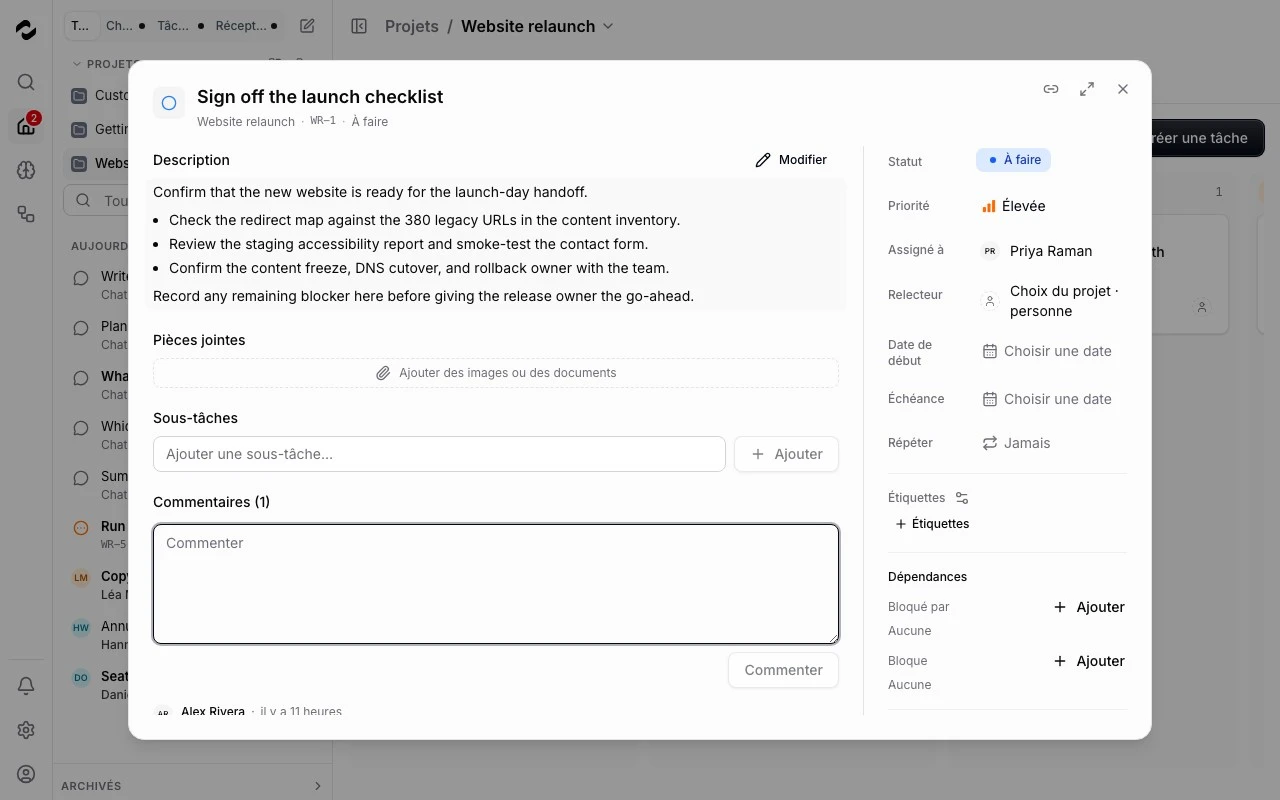Click into the Commenter text area
Image resolution: width=1280 pixels, height=800 pixels.
[496, 584]
